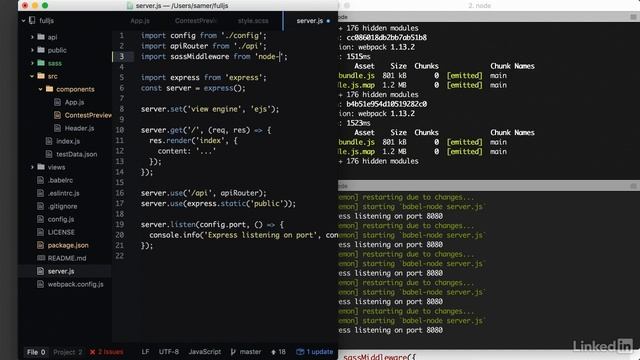Switch to the ContestPreview editor tab
The width and height of the screenshot is (640, 360).
tap(196, 20)
